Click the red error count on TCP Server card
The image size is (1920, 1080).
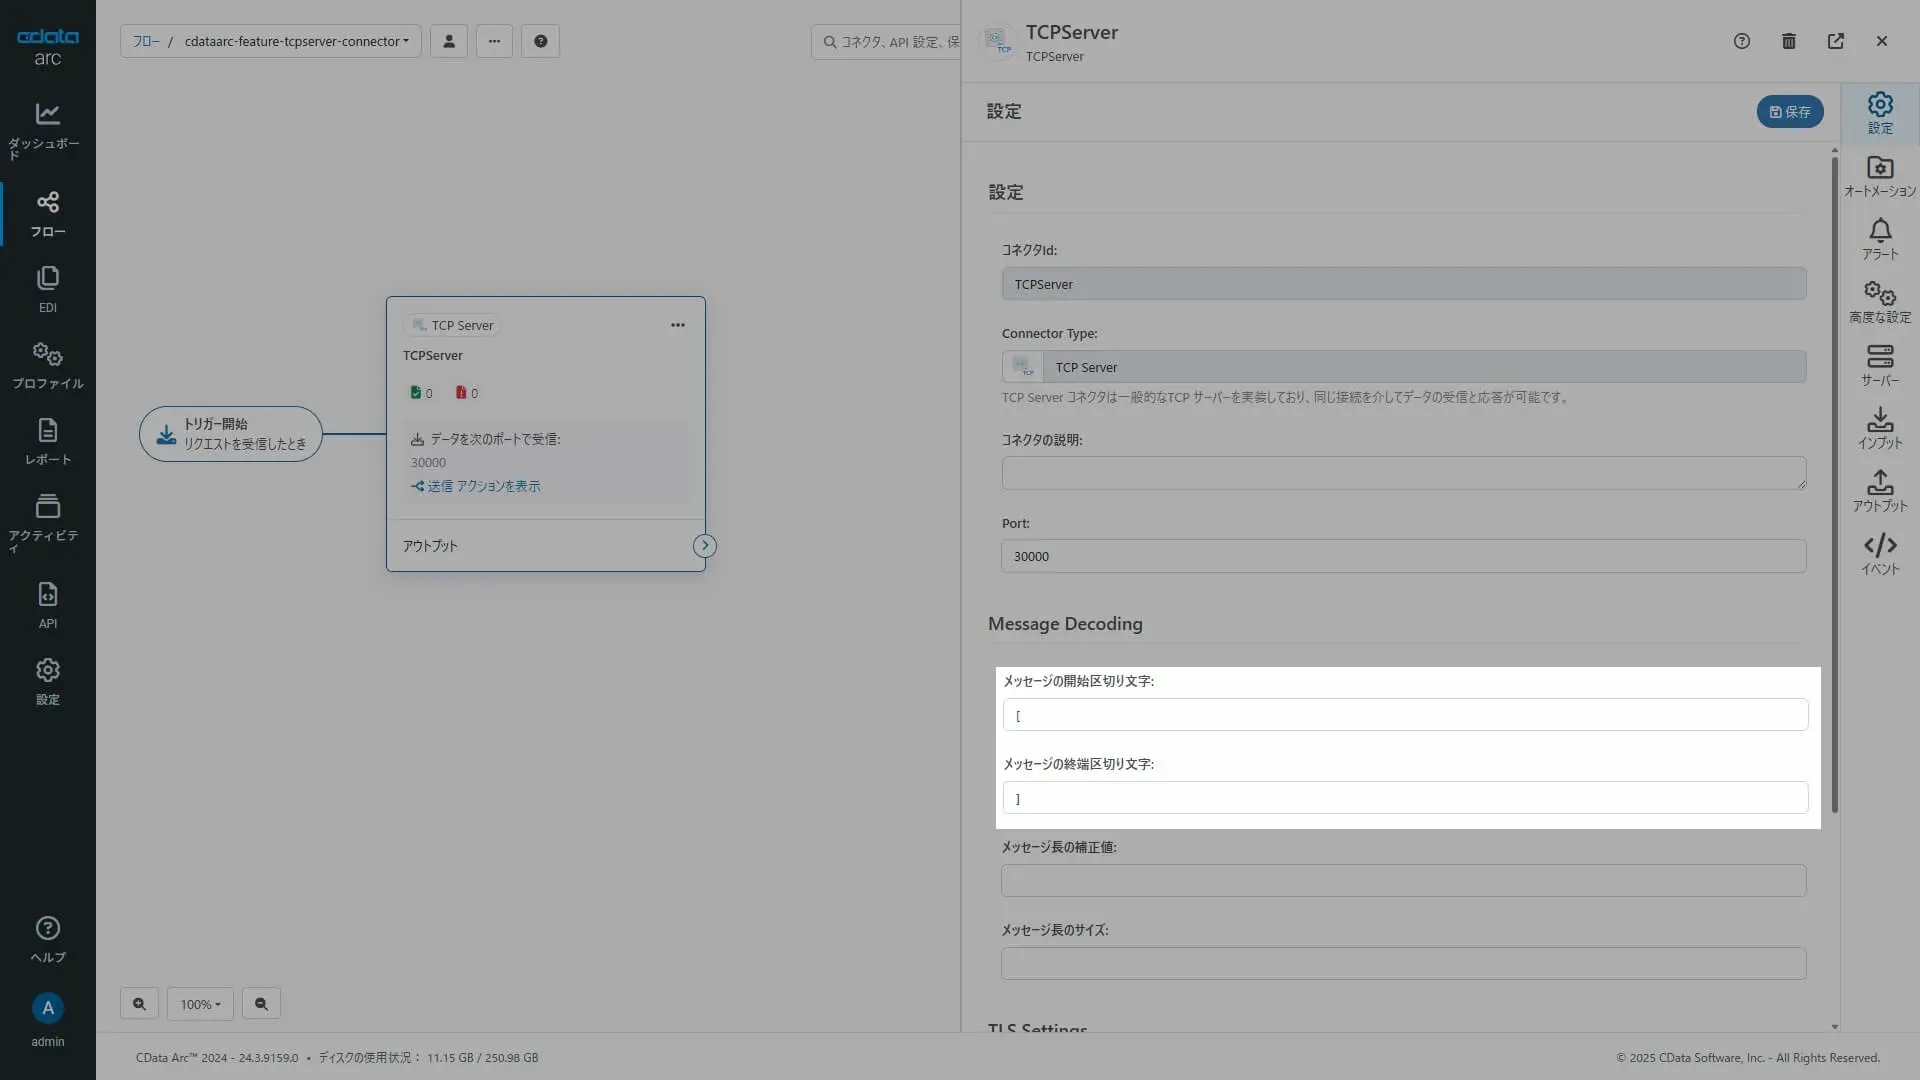[x=467, y=393]
